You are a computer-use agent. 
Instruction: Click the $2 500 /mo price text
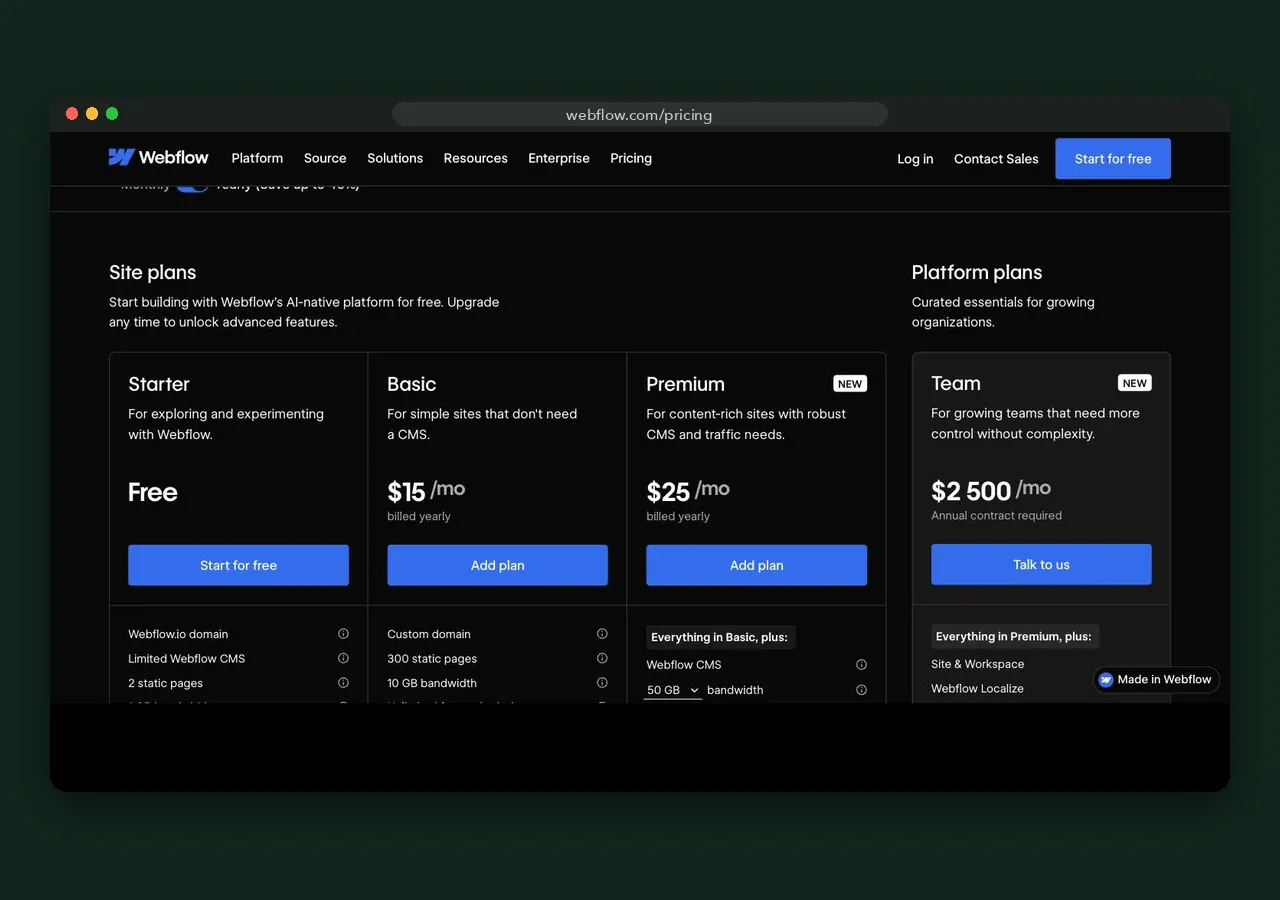(x=991, y=490)
